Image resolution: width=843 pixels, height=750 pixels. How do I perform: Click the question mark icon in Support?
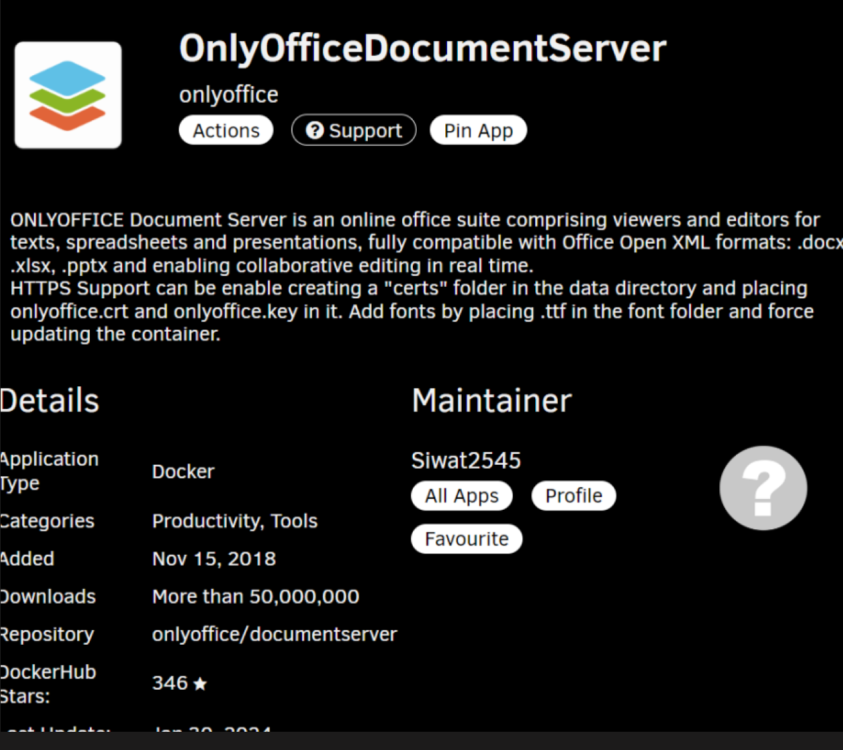click(x=315, y=130)
